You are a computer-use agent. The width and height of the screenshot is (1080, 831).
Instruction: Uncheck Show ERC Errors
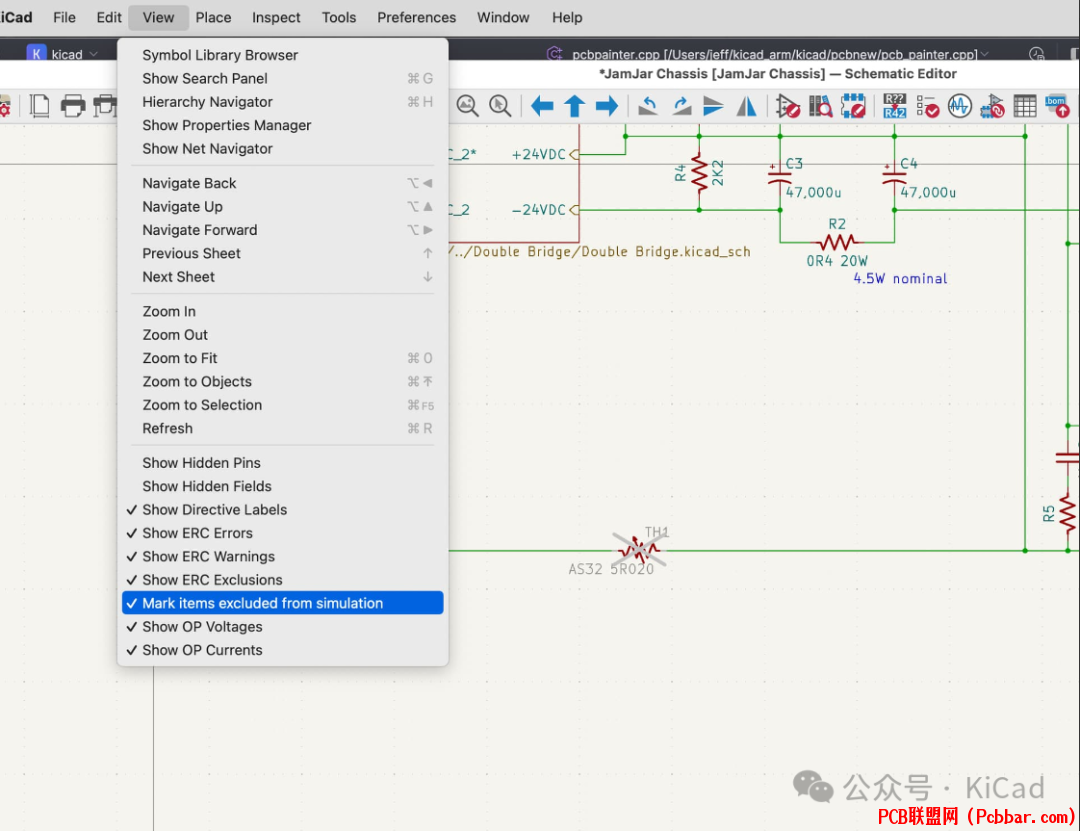(x=282, y=533)
